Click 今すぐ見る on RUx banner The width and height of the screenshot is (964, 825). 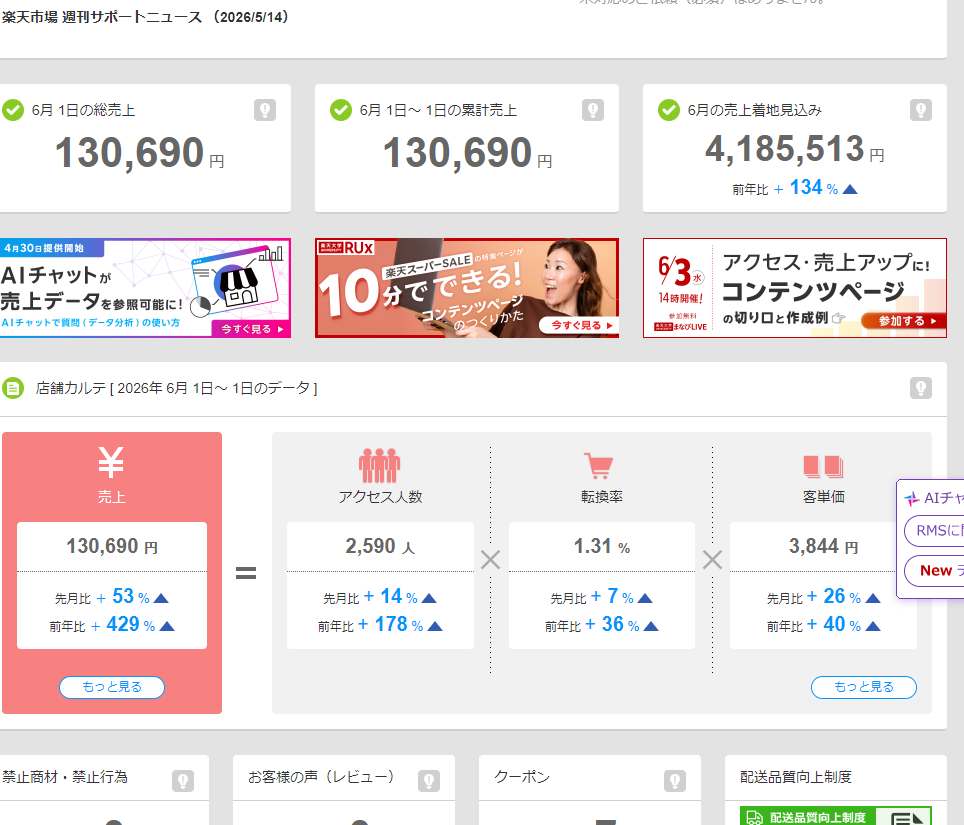[x=581, y=325]
